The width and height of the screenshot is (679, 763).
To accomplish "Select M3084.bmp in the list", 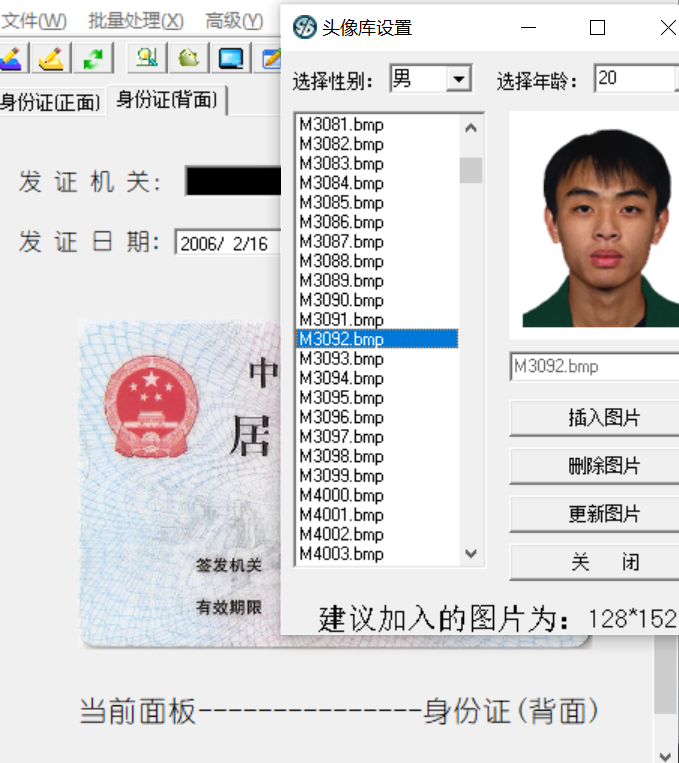I will coord(377,183).
